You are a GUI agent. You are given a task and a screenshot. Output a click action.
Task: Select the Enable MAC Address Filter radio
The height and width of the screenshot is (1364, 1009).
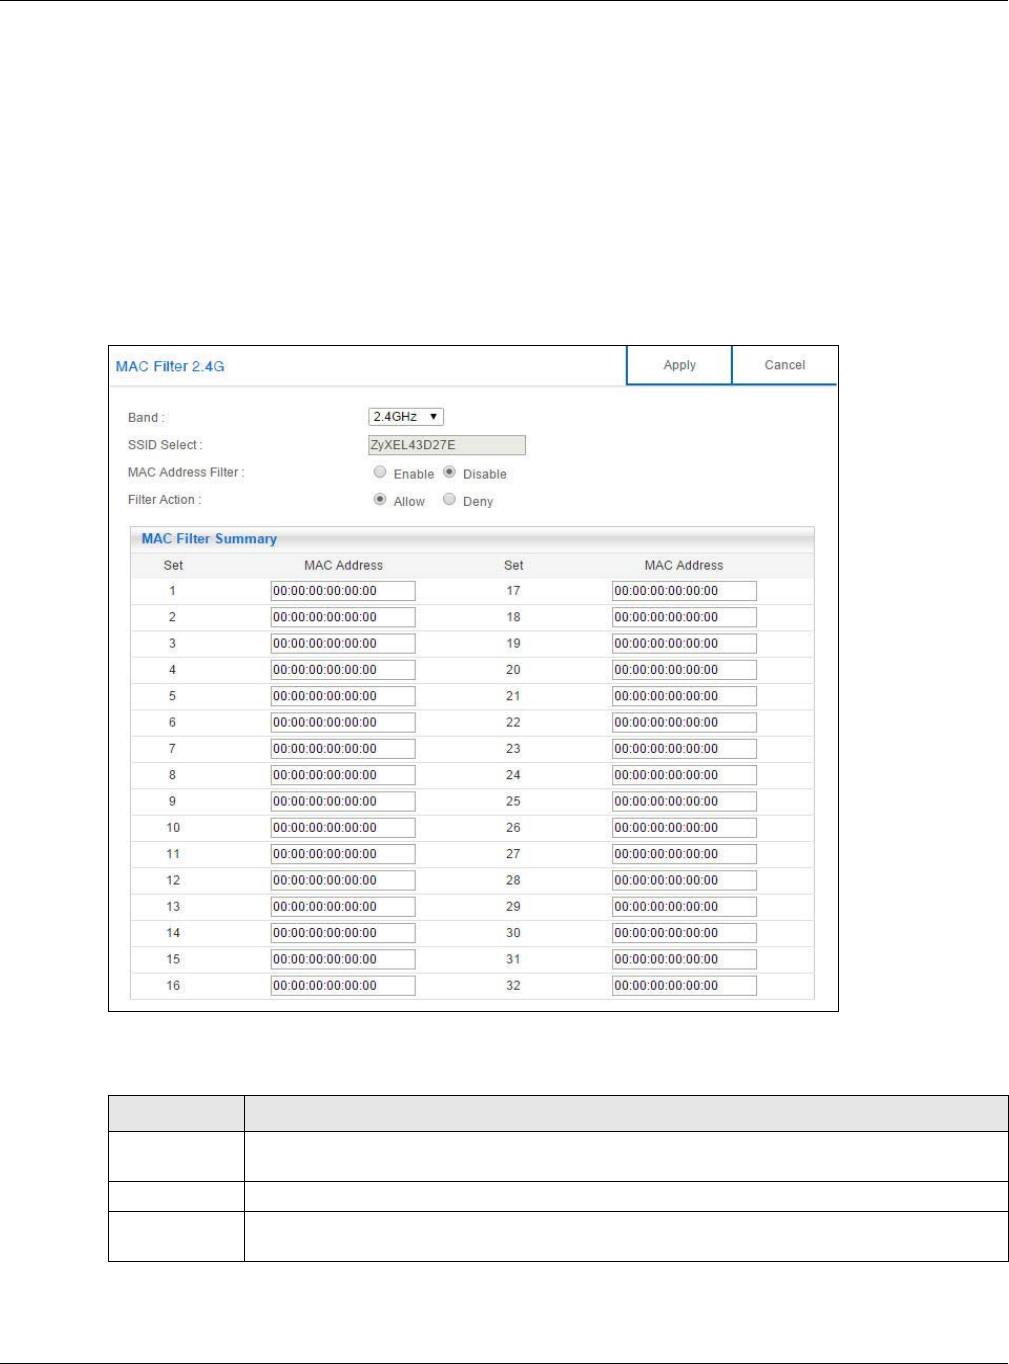coord(380,472)
